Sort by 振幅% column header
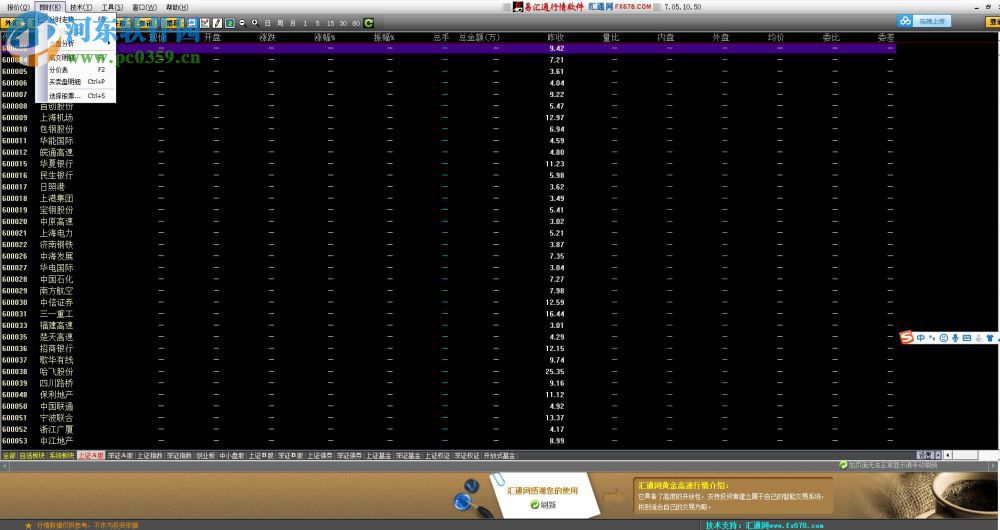The image size is (1000, 530). pyautogui.click(x=384, y=38)
